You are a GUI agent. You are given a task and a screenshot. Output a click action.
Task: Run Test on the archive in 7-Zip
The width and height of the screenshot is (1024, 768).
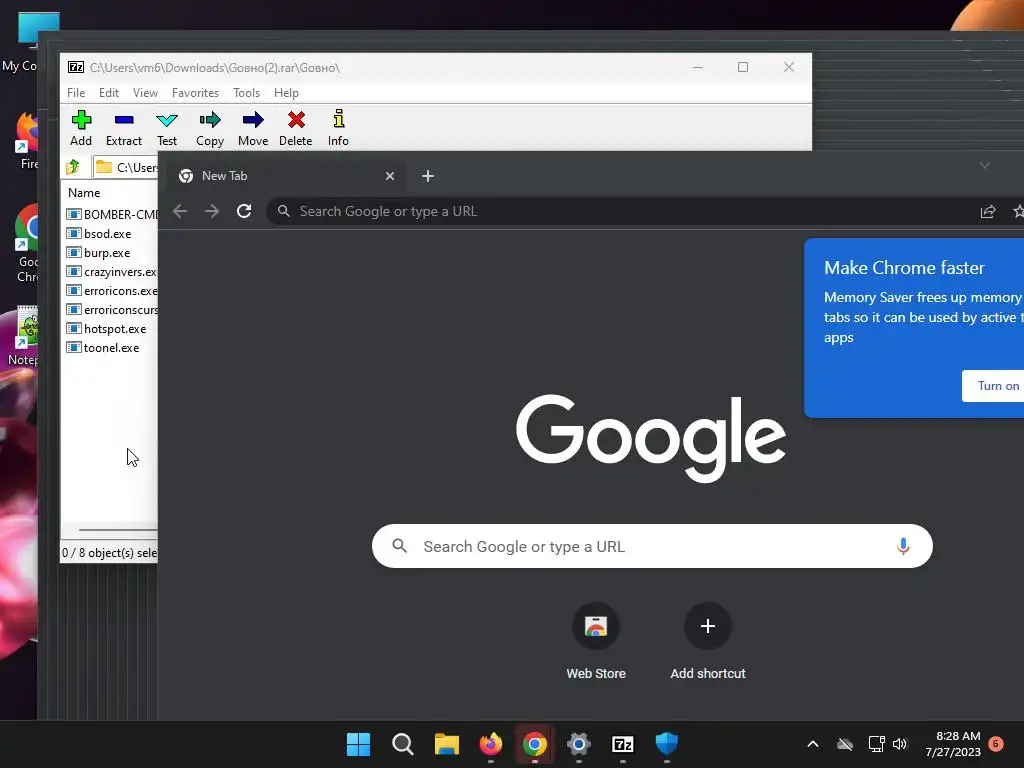tap(167, 128)
